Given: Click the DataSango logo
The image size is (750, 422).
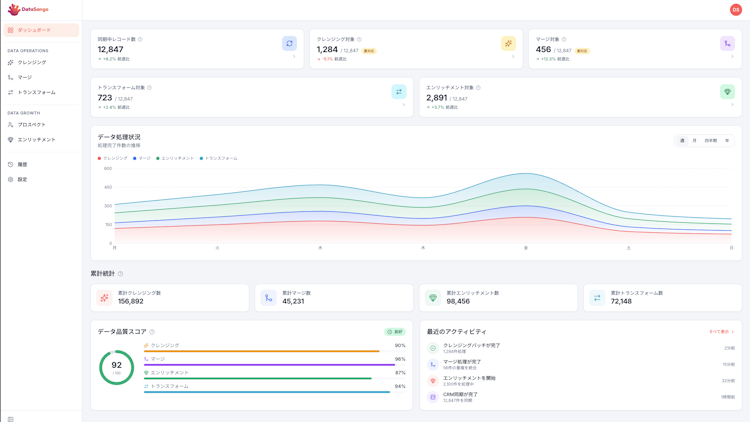Looking at the screenshot, I should click(28, 9).
